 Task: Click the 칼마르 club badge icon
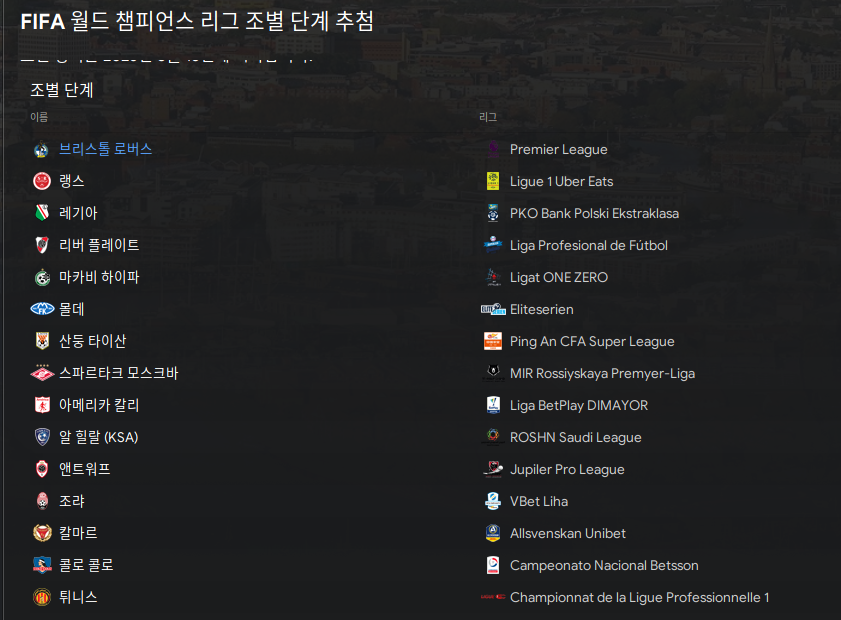click(42, 533)
